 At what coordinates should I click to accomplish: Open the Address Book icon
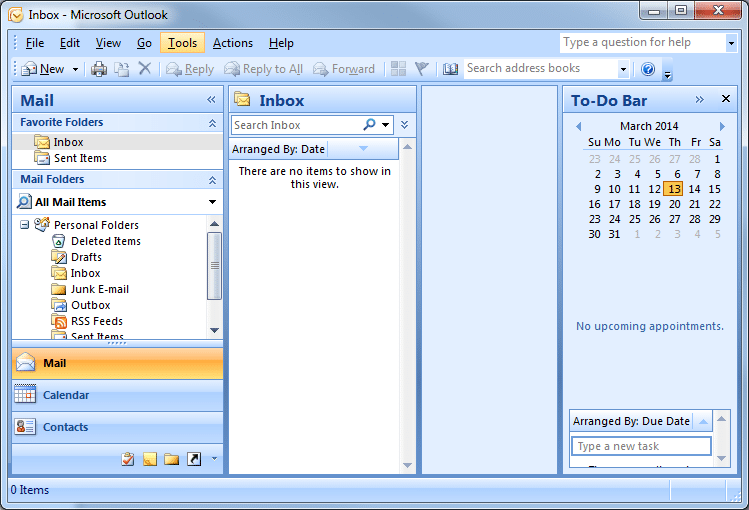(x=450, y=69)
